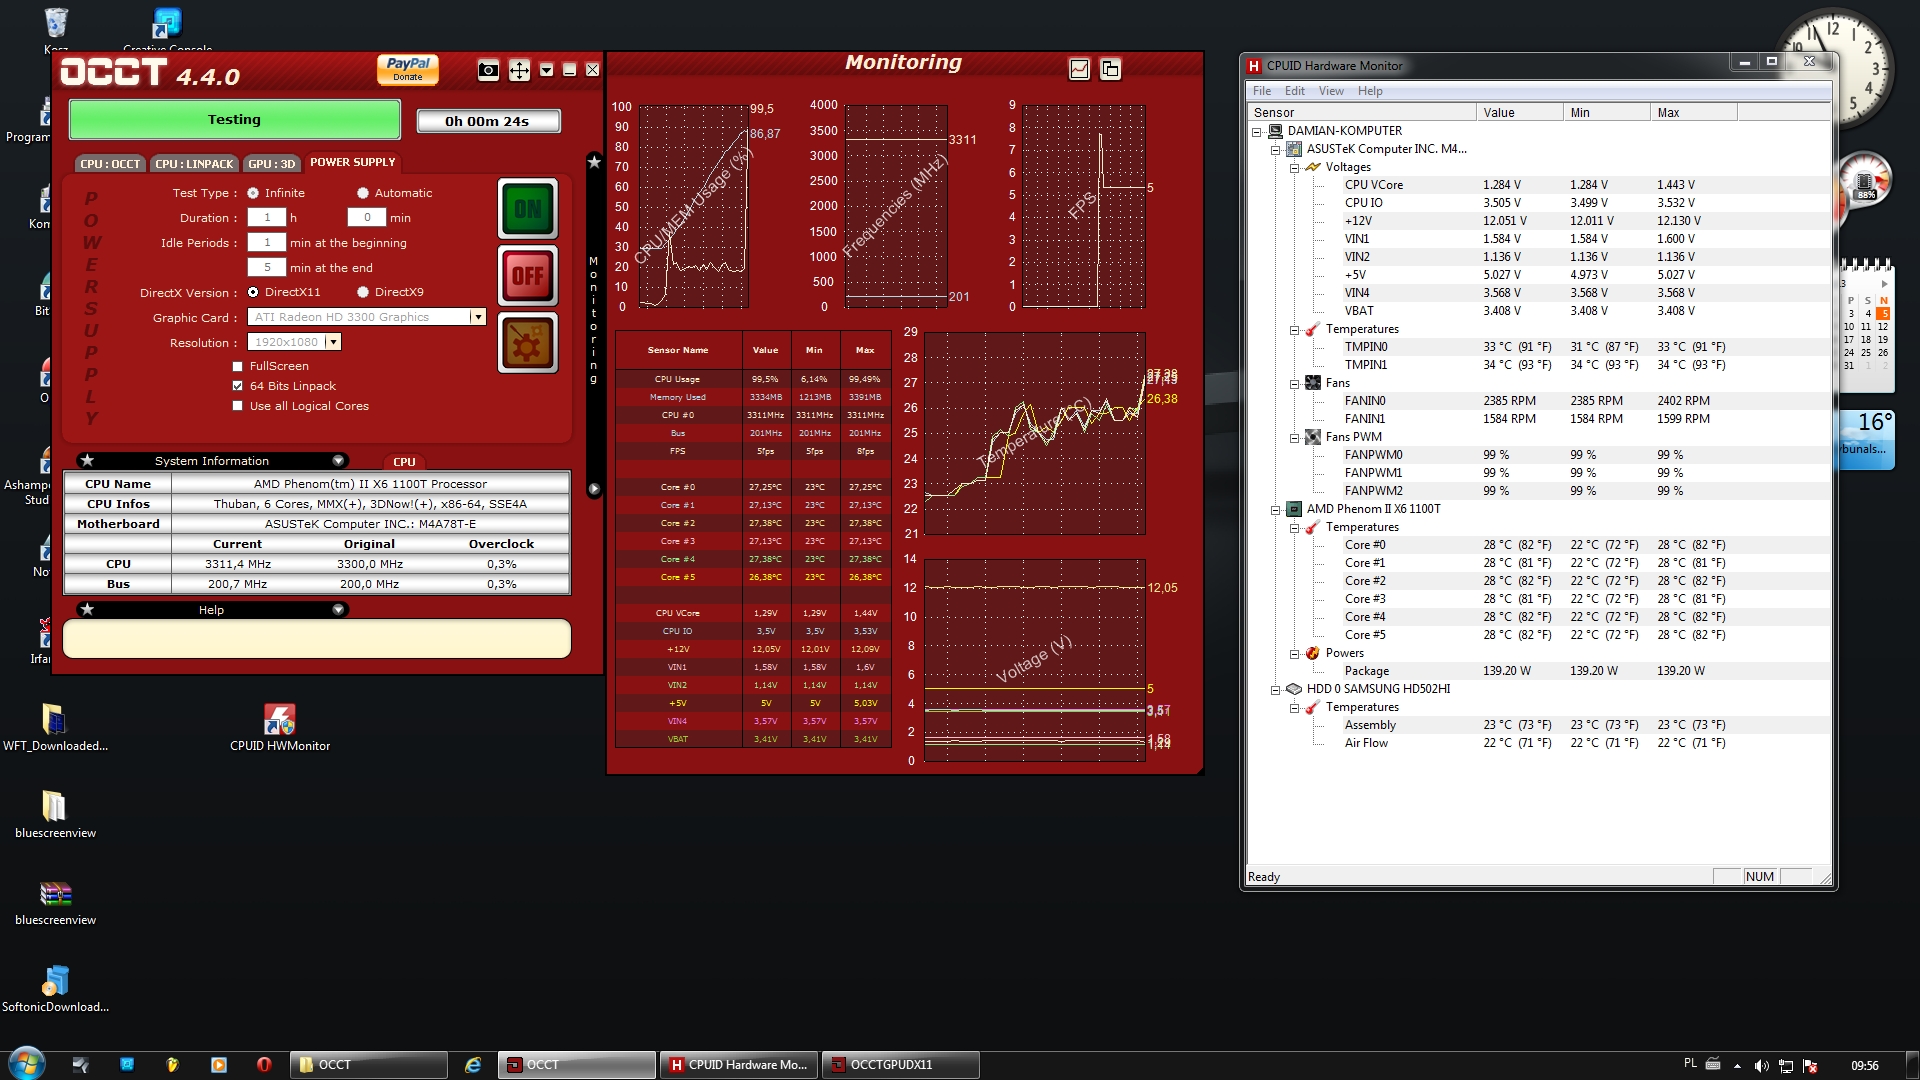Enable the FullScreen checkbox

pos(238,366)
